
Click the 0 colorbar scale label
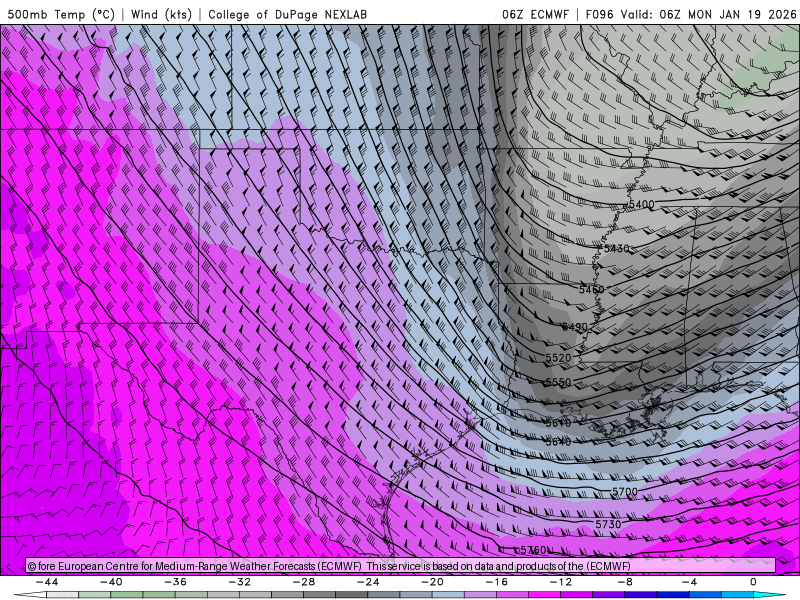pos(754,582)
